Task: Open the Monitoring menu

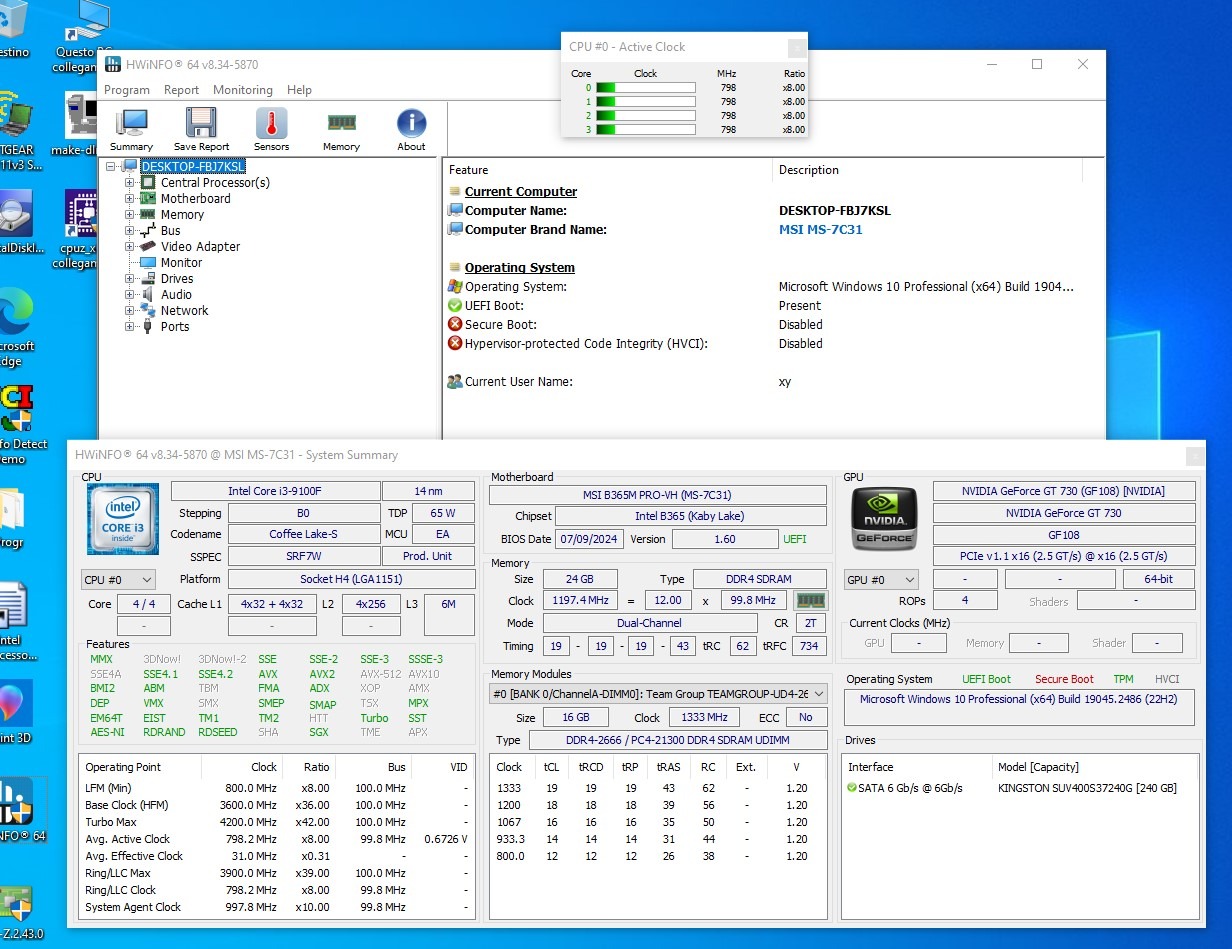Action: (x=242, y=90)
